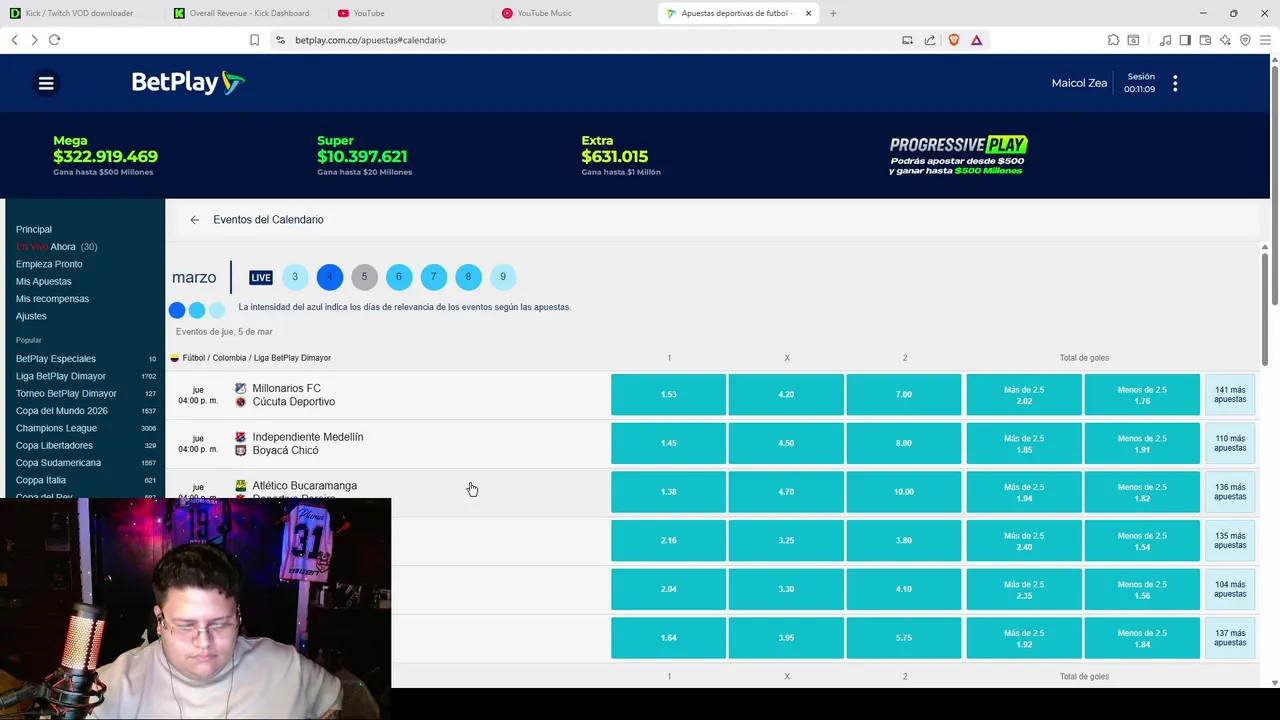Select day 3 in the marzo calendar

coord(295,277)
